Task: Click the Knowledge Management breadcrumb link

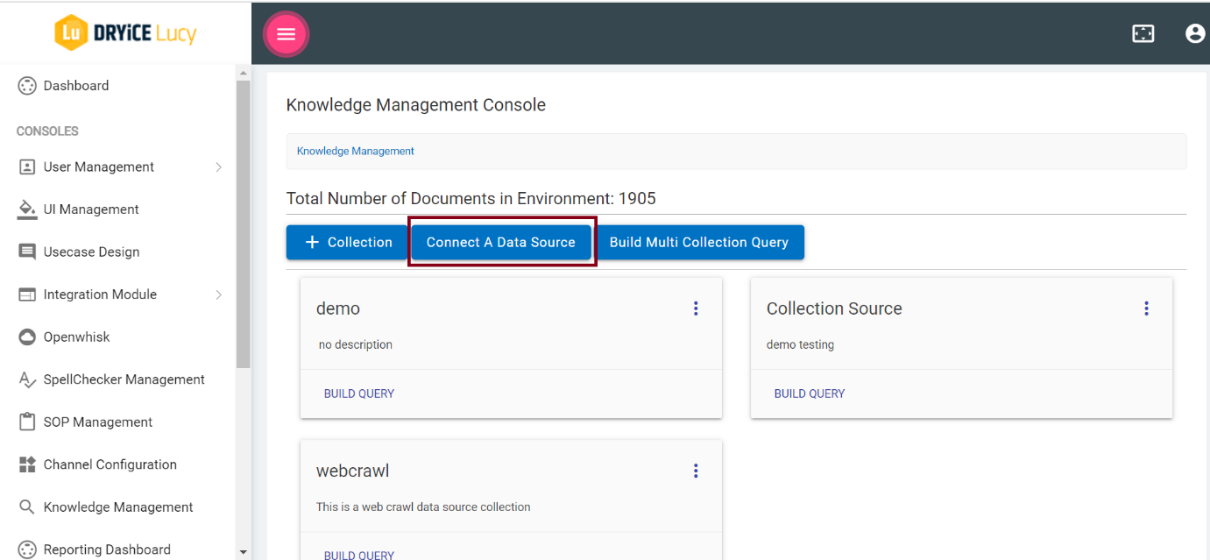Action: tap(355, 151)
